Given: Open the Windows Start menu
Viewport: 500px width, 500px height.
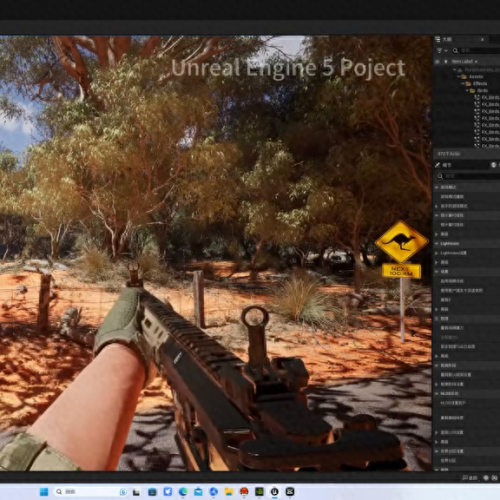Looking at the screenshot, I should coord(44,492).
